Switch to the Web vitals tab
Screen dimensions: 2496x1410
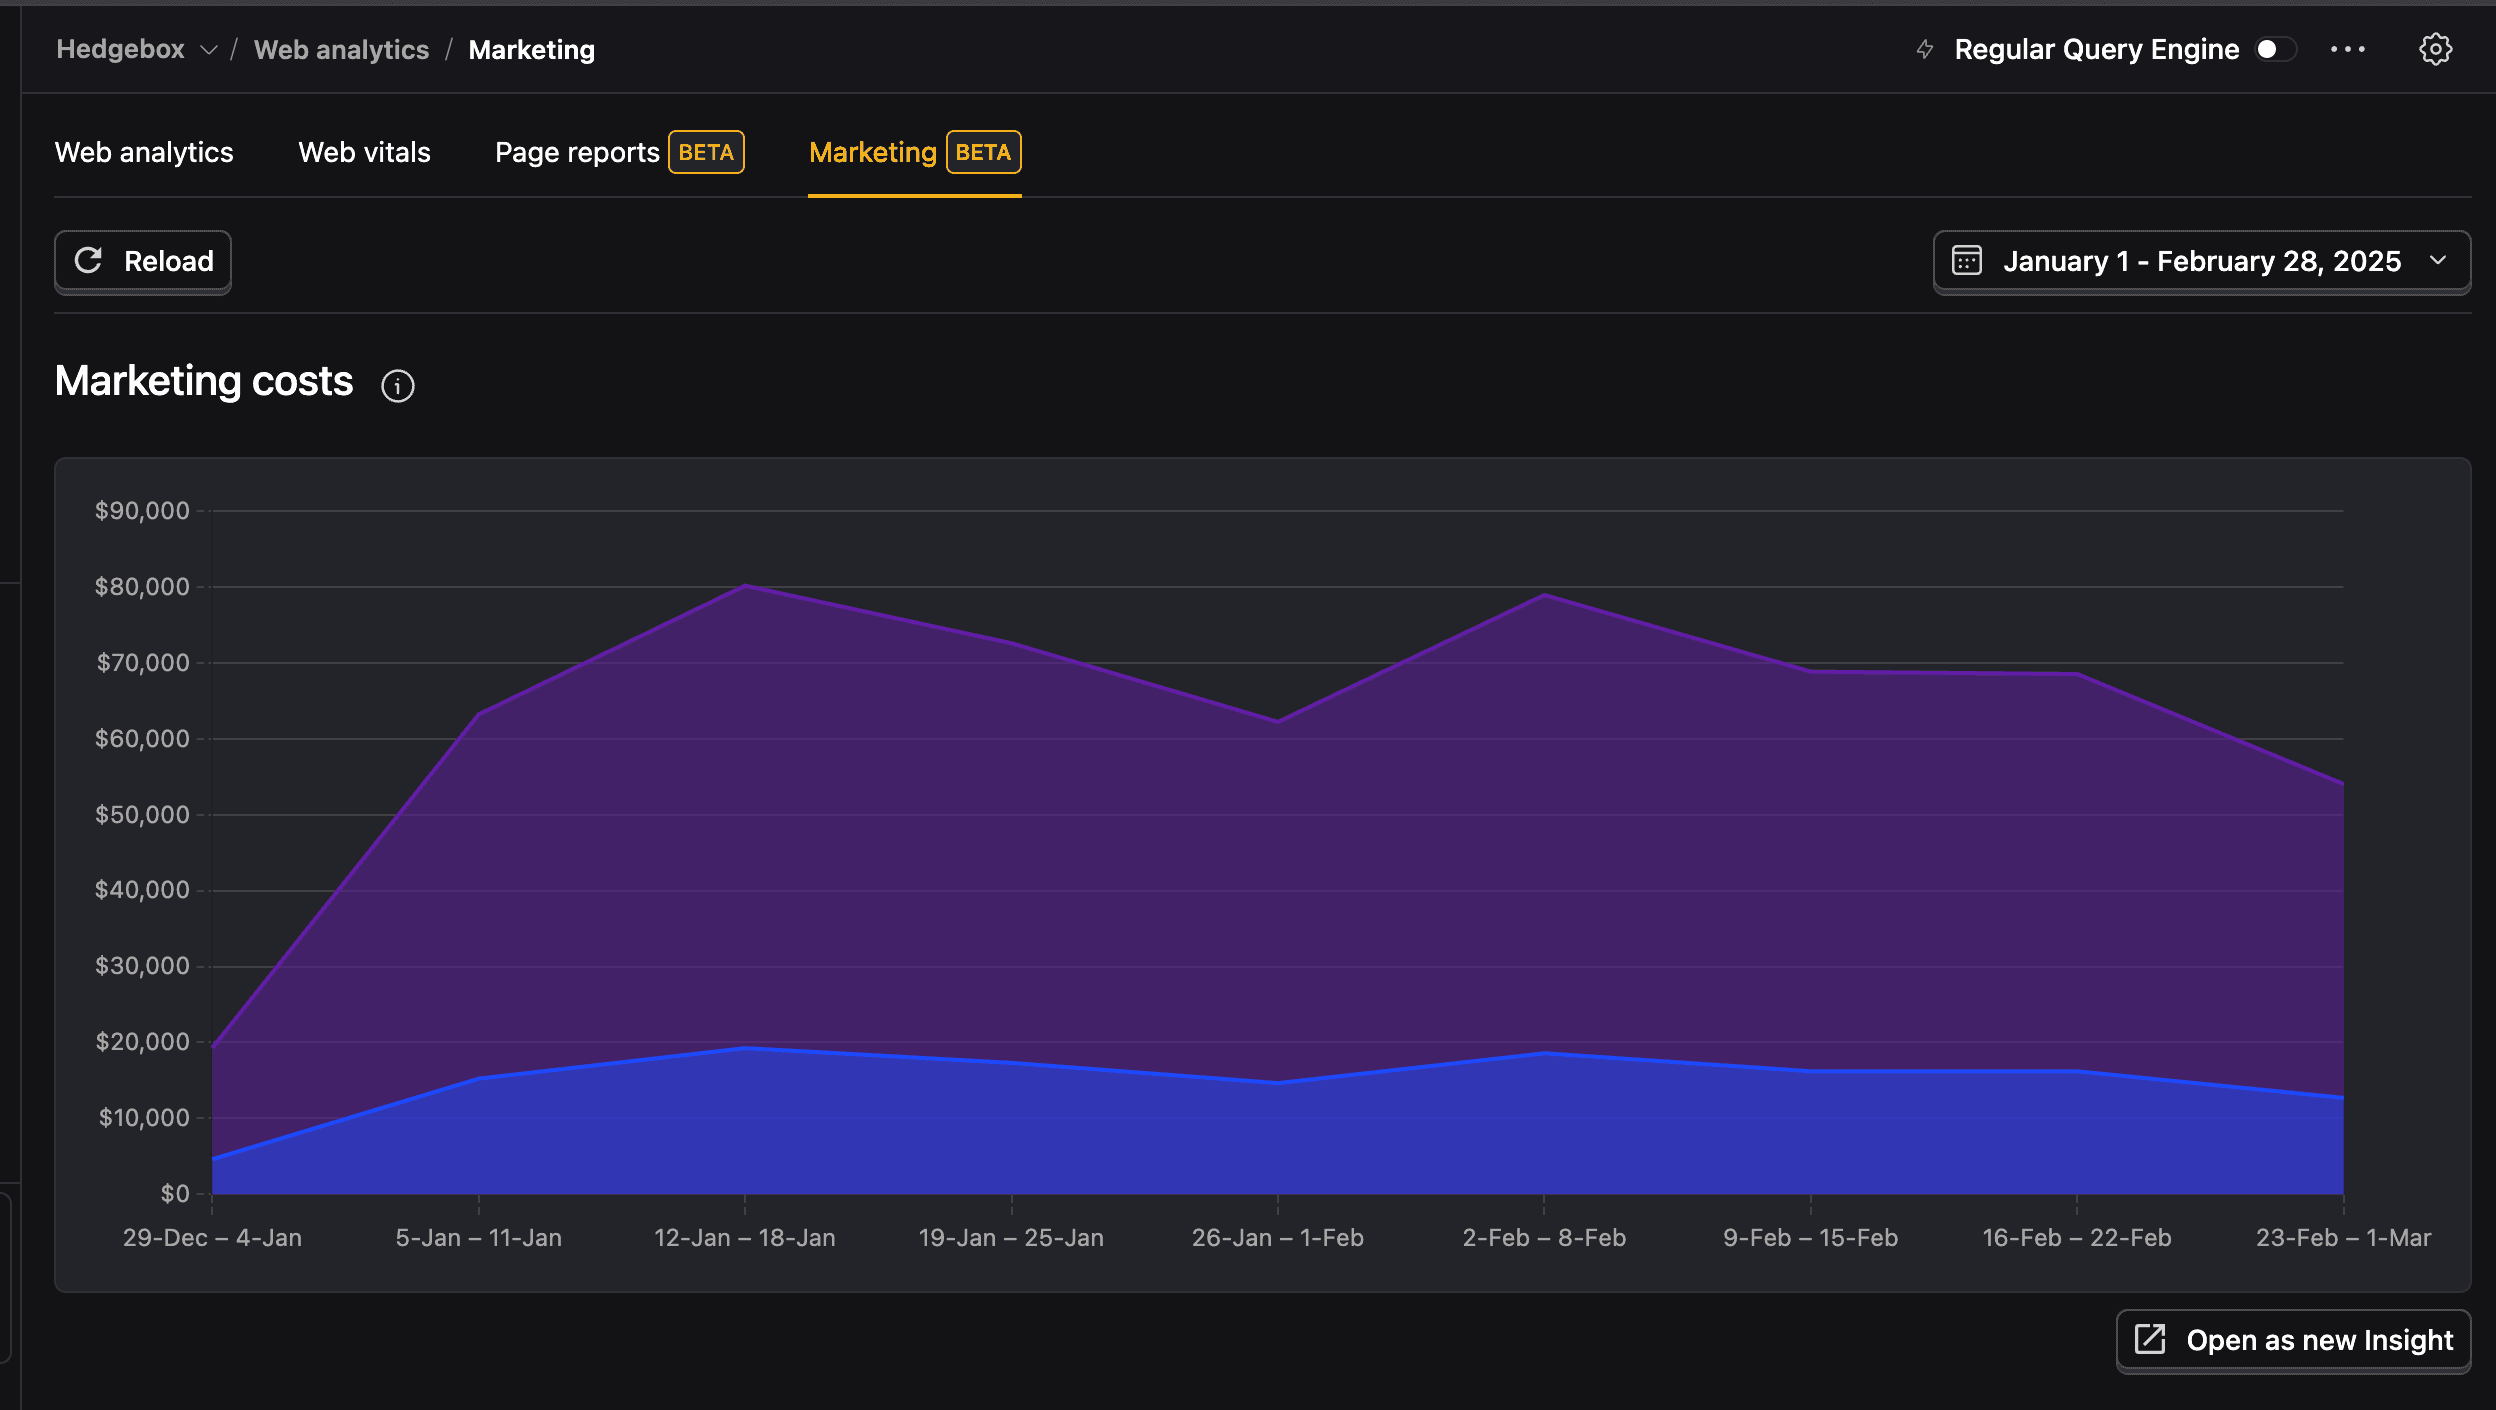[364, 152]
